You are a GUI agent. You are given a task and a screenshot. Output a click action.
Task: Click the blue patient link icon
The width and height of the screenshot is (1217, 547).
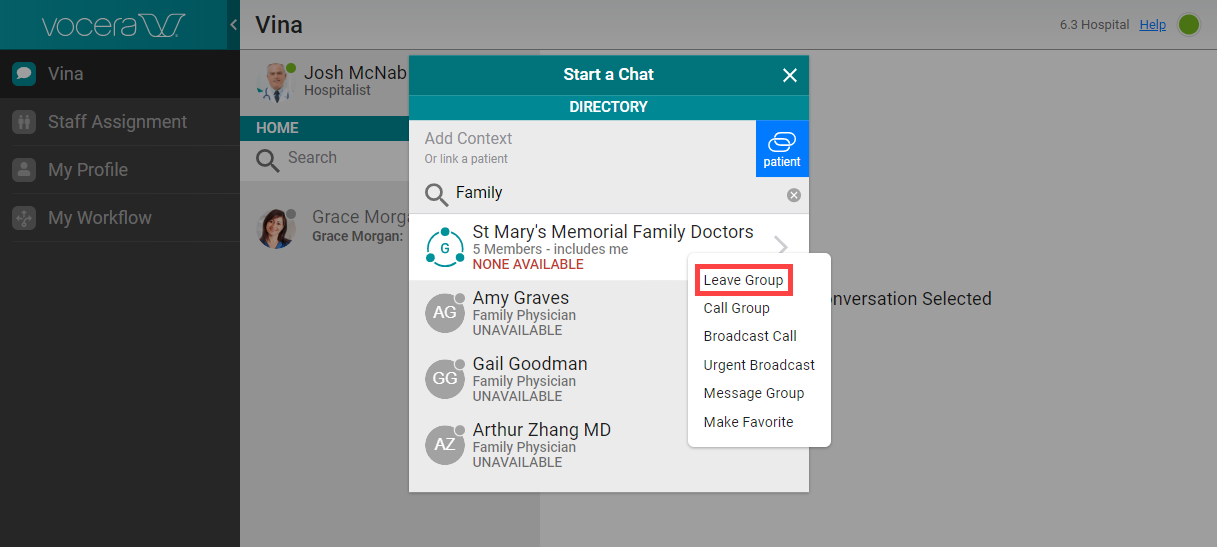[x=782, y=149]
